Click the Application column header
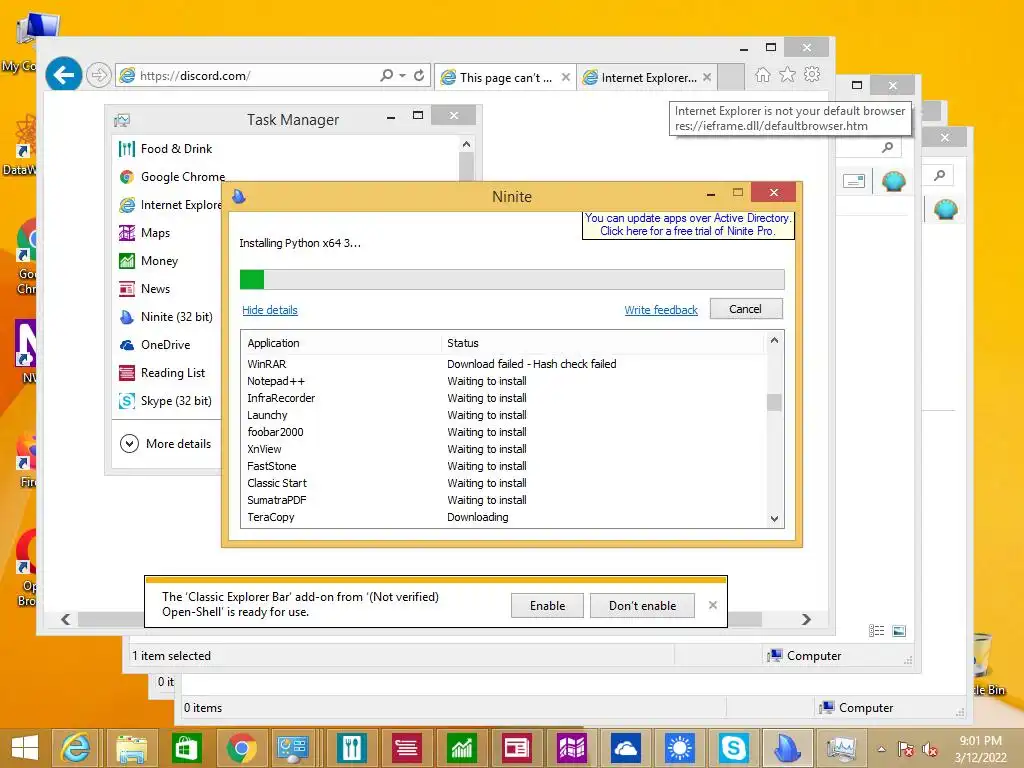 coord(341,344)
